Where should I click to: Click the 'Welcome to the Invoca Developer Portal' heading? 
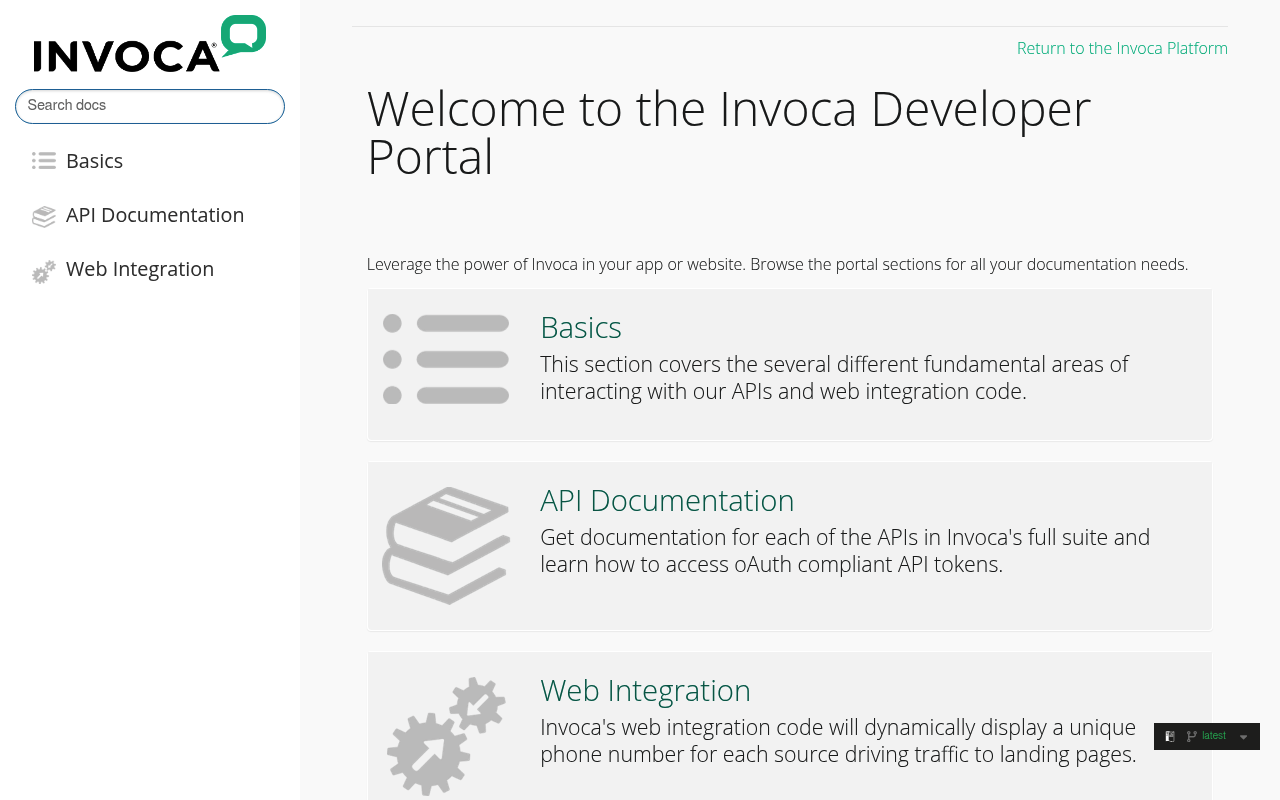tap(729, 133)
